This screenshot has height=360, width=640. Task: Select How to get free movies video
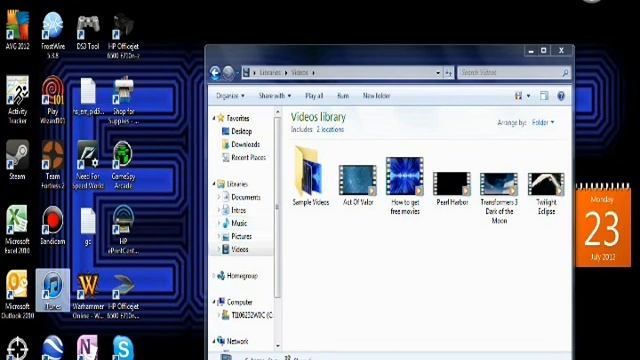tap(405, 186)
